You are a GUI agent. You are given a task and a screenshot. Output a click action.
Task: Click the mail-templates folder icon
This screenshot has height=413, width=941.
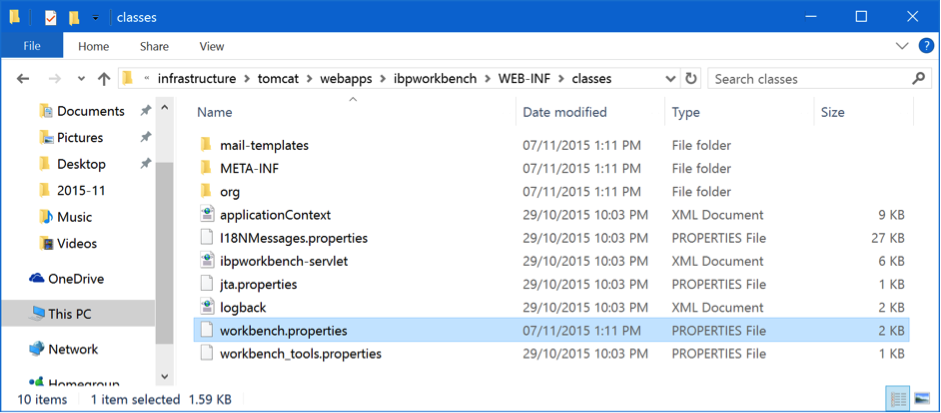tap(206, 145)
